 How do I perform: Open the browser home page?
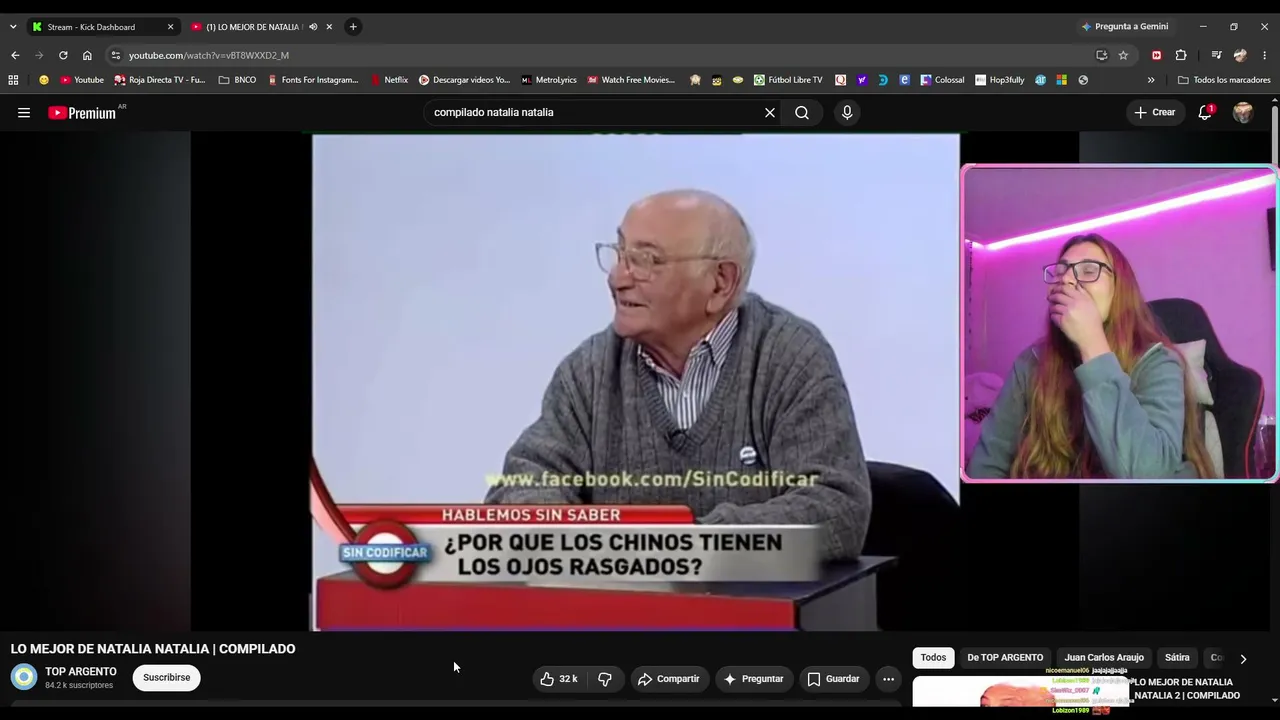click(x=87, y=55)
